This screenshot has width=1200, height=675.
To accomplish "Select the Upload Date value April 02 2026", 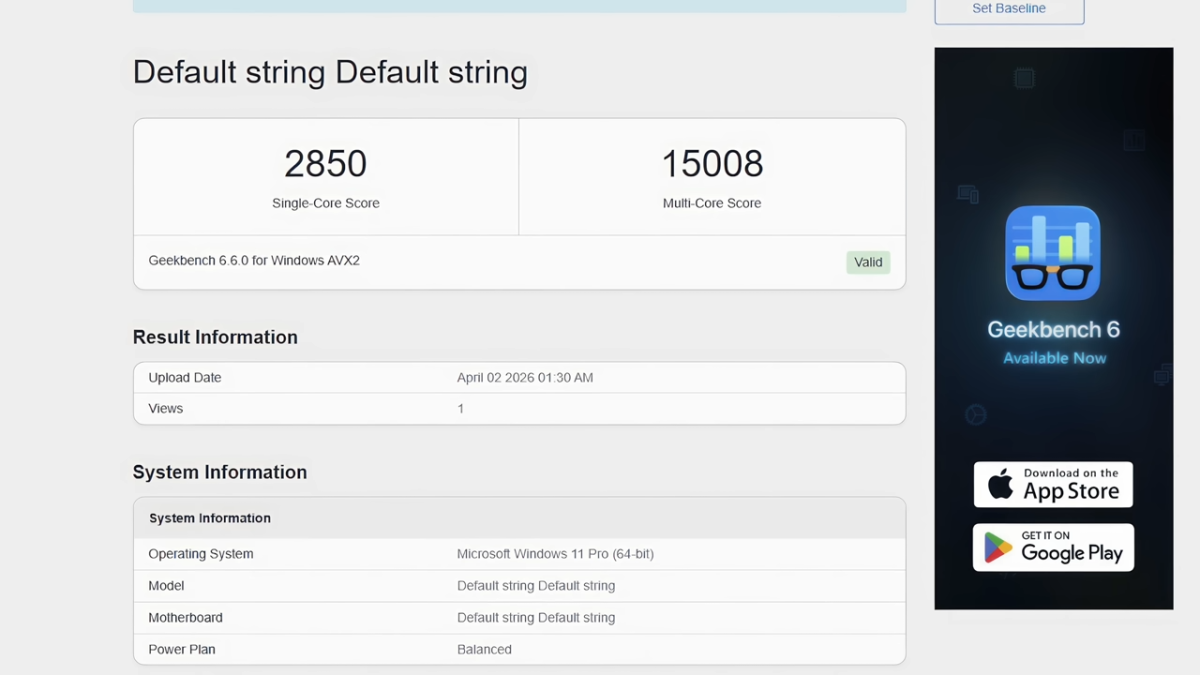I will tap(525, 378).
